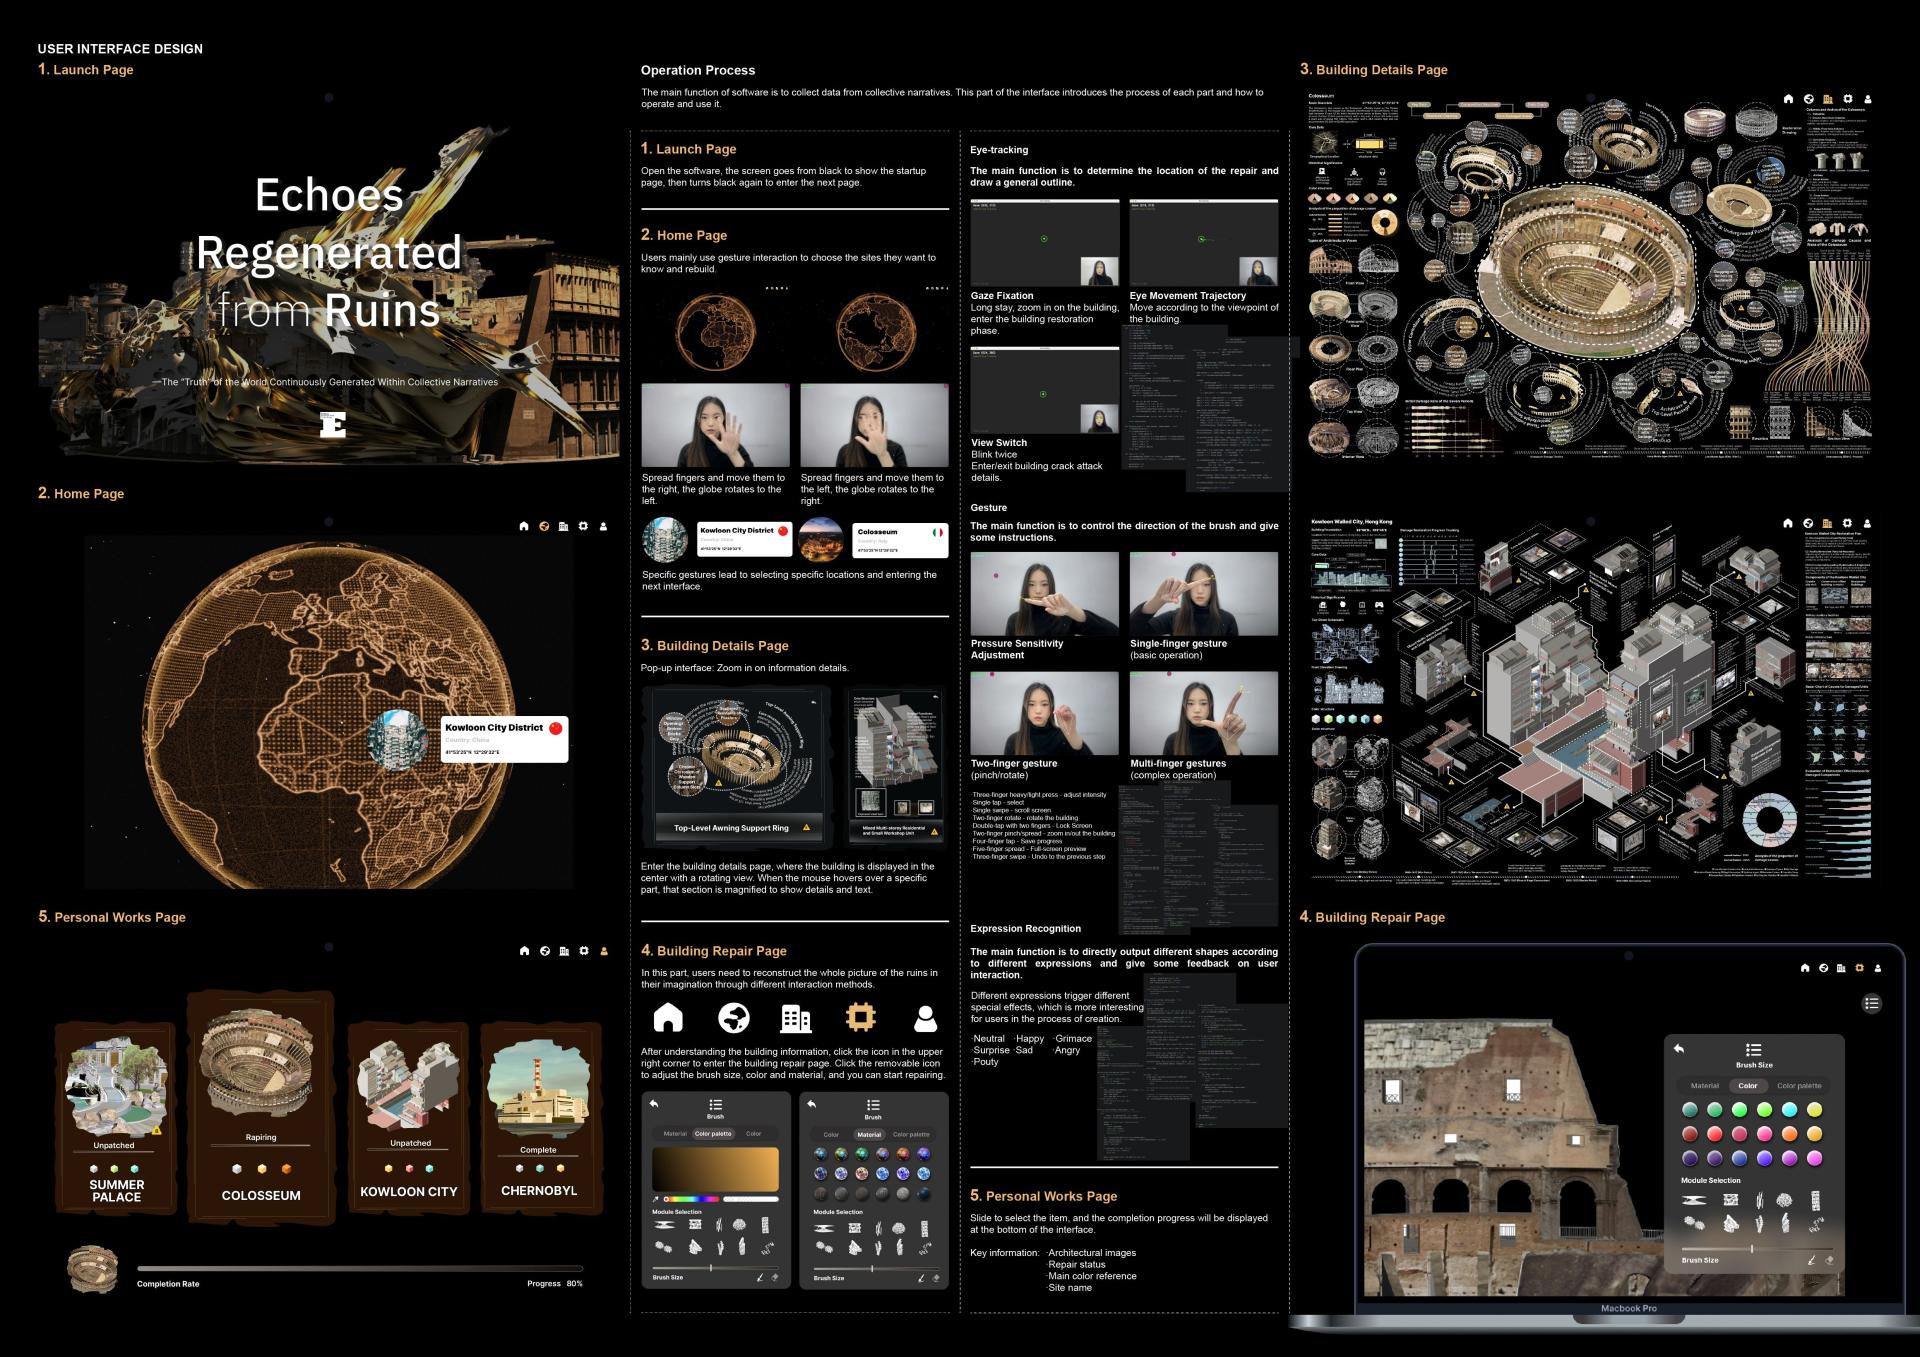Click 'Progress 80%' text under bar
Image resolution: width=1920 pixels, height=1357 pixels.
point(555,1283)
